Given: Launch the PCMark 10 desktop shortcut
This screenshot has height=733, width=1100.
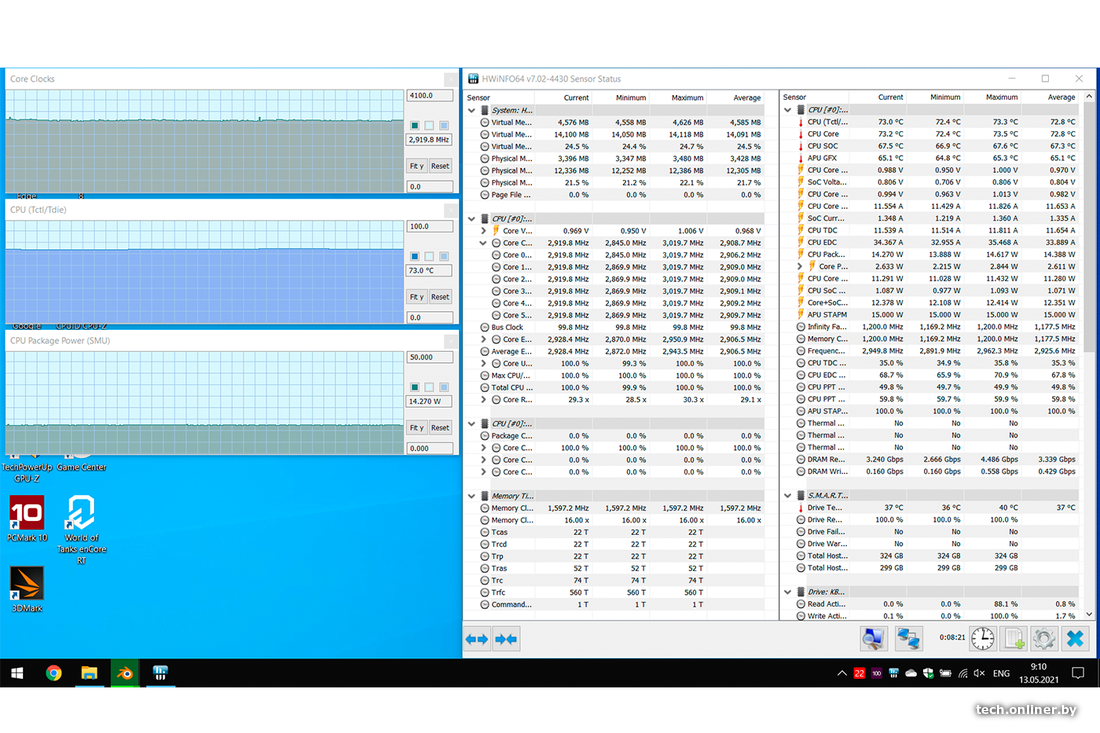Looking at the screenshot, I should pyautogui.click(x=27, y=516).
